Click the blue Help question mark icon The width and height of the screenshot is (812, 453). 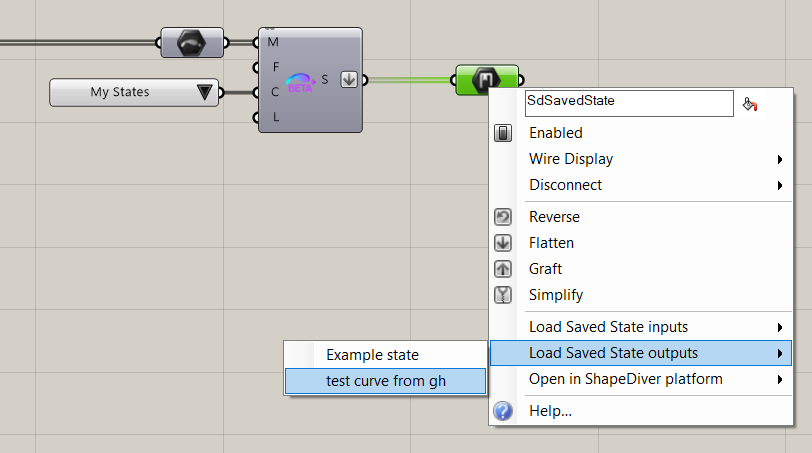tap(504, 411)
